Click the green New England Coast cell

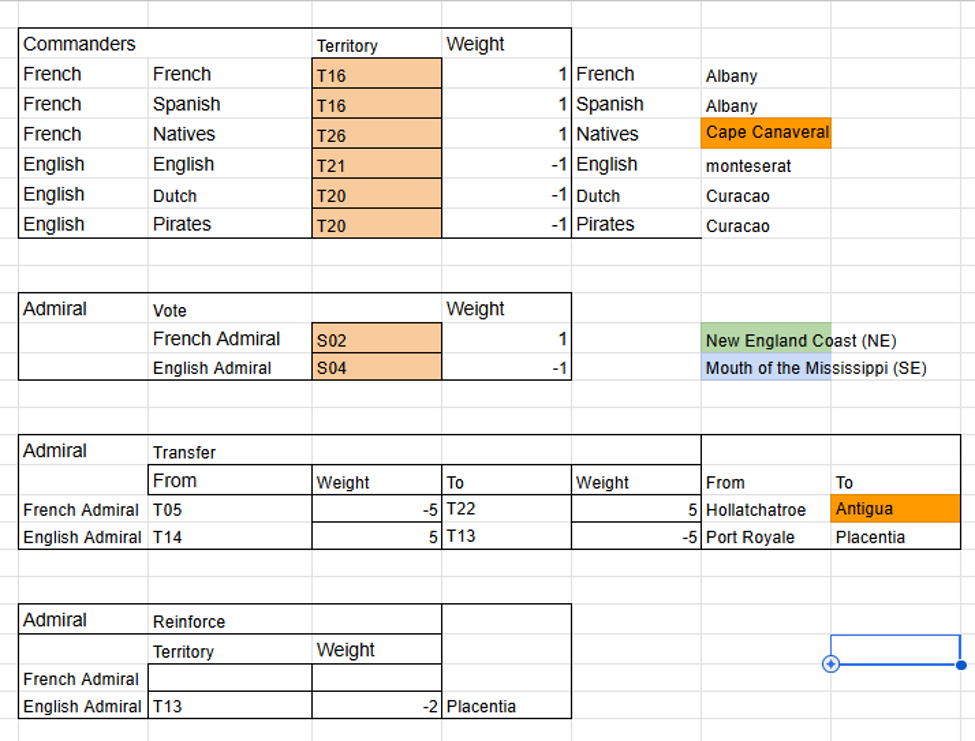pyautogui.click(x=766, y=339)
